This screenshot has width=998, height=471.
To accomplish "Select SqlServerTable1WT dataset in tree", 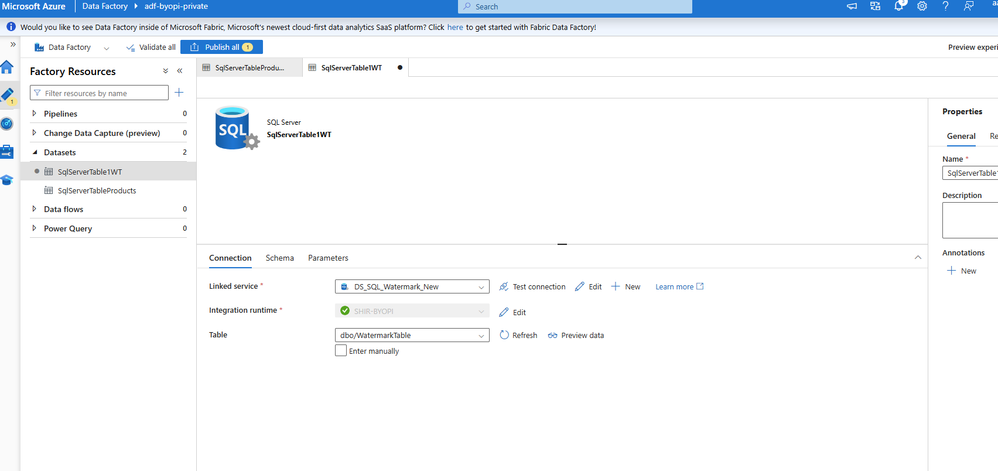I will click(x=108, y=171).
